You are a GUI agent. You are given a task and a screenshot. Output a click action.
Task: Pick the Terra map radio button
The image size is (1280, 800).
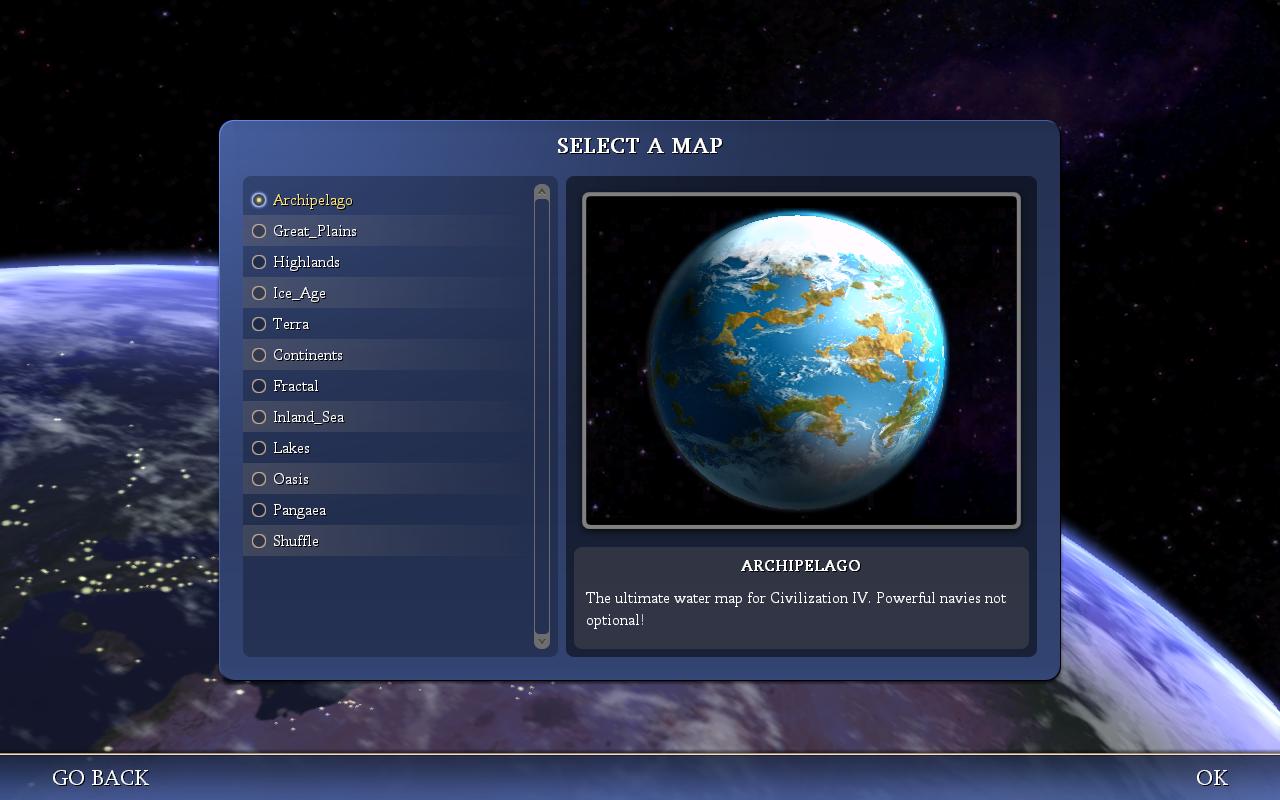tap(259, 324)
